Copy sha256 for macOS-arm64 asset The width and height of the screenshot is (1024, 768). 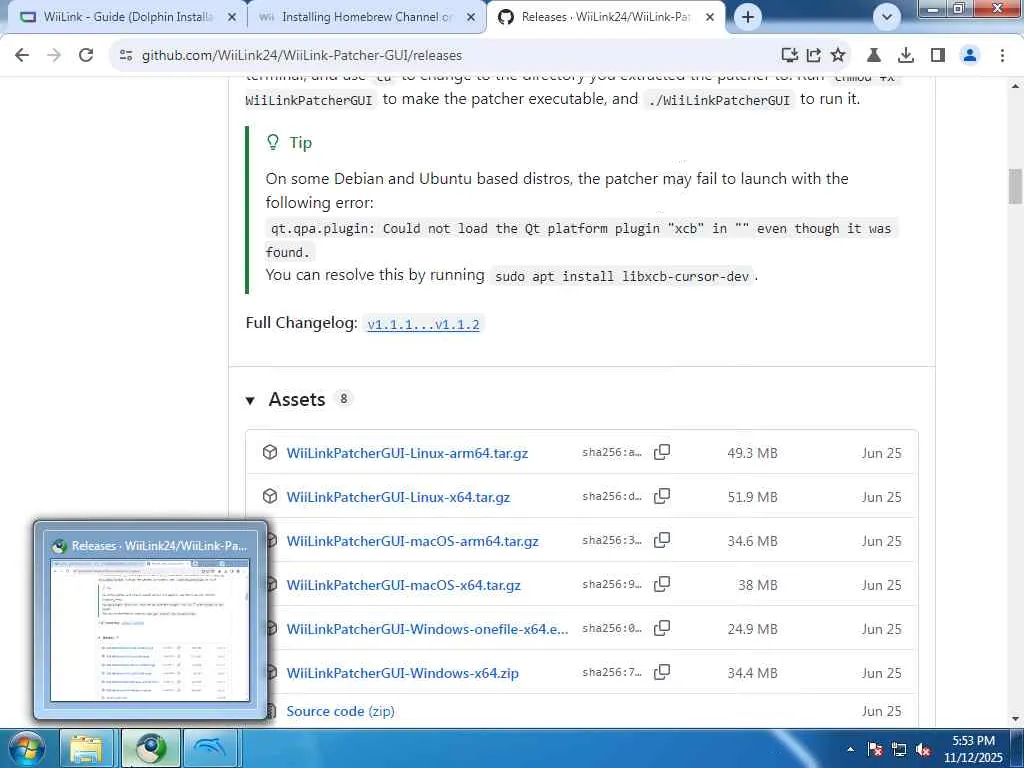point(662,539)
